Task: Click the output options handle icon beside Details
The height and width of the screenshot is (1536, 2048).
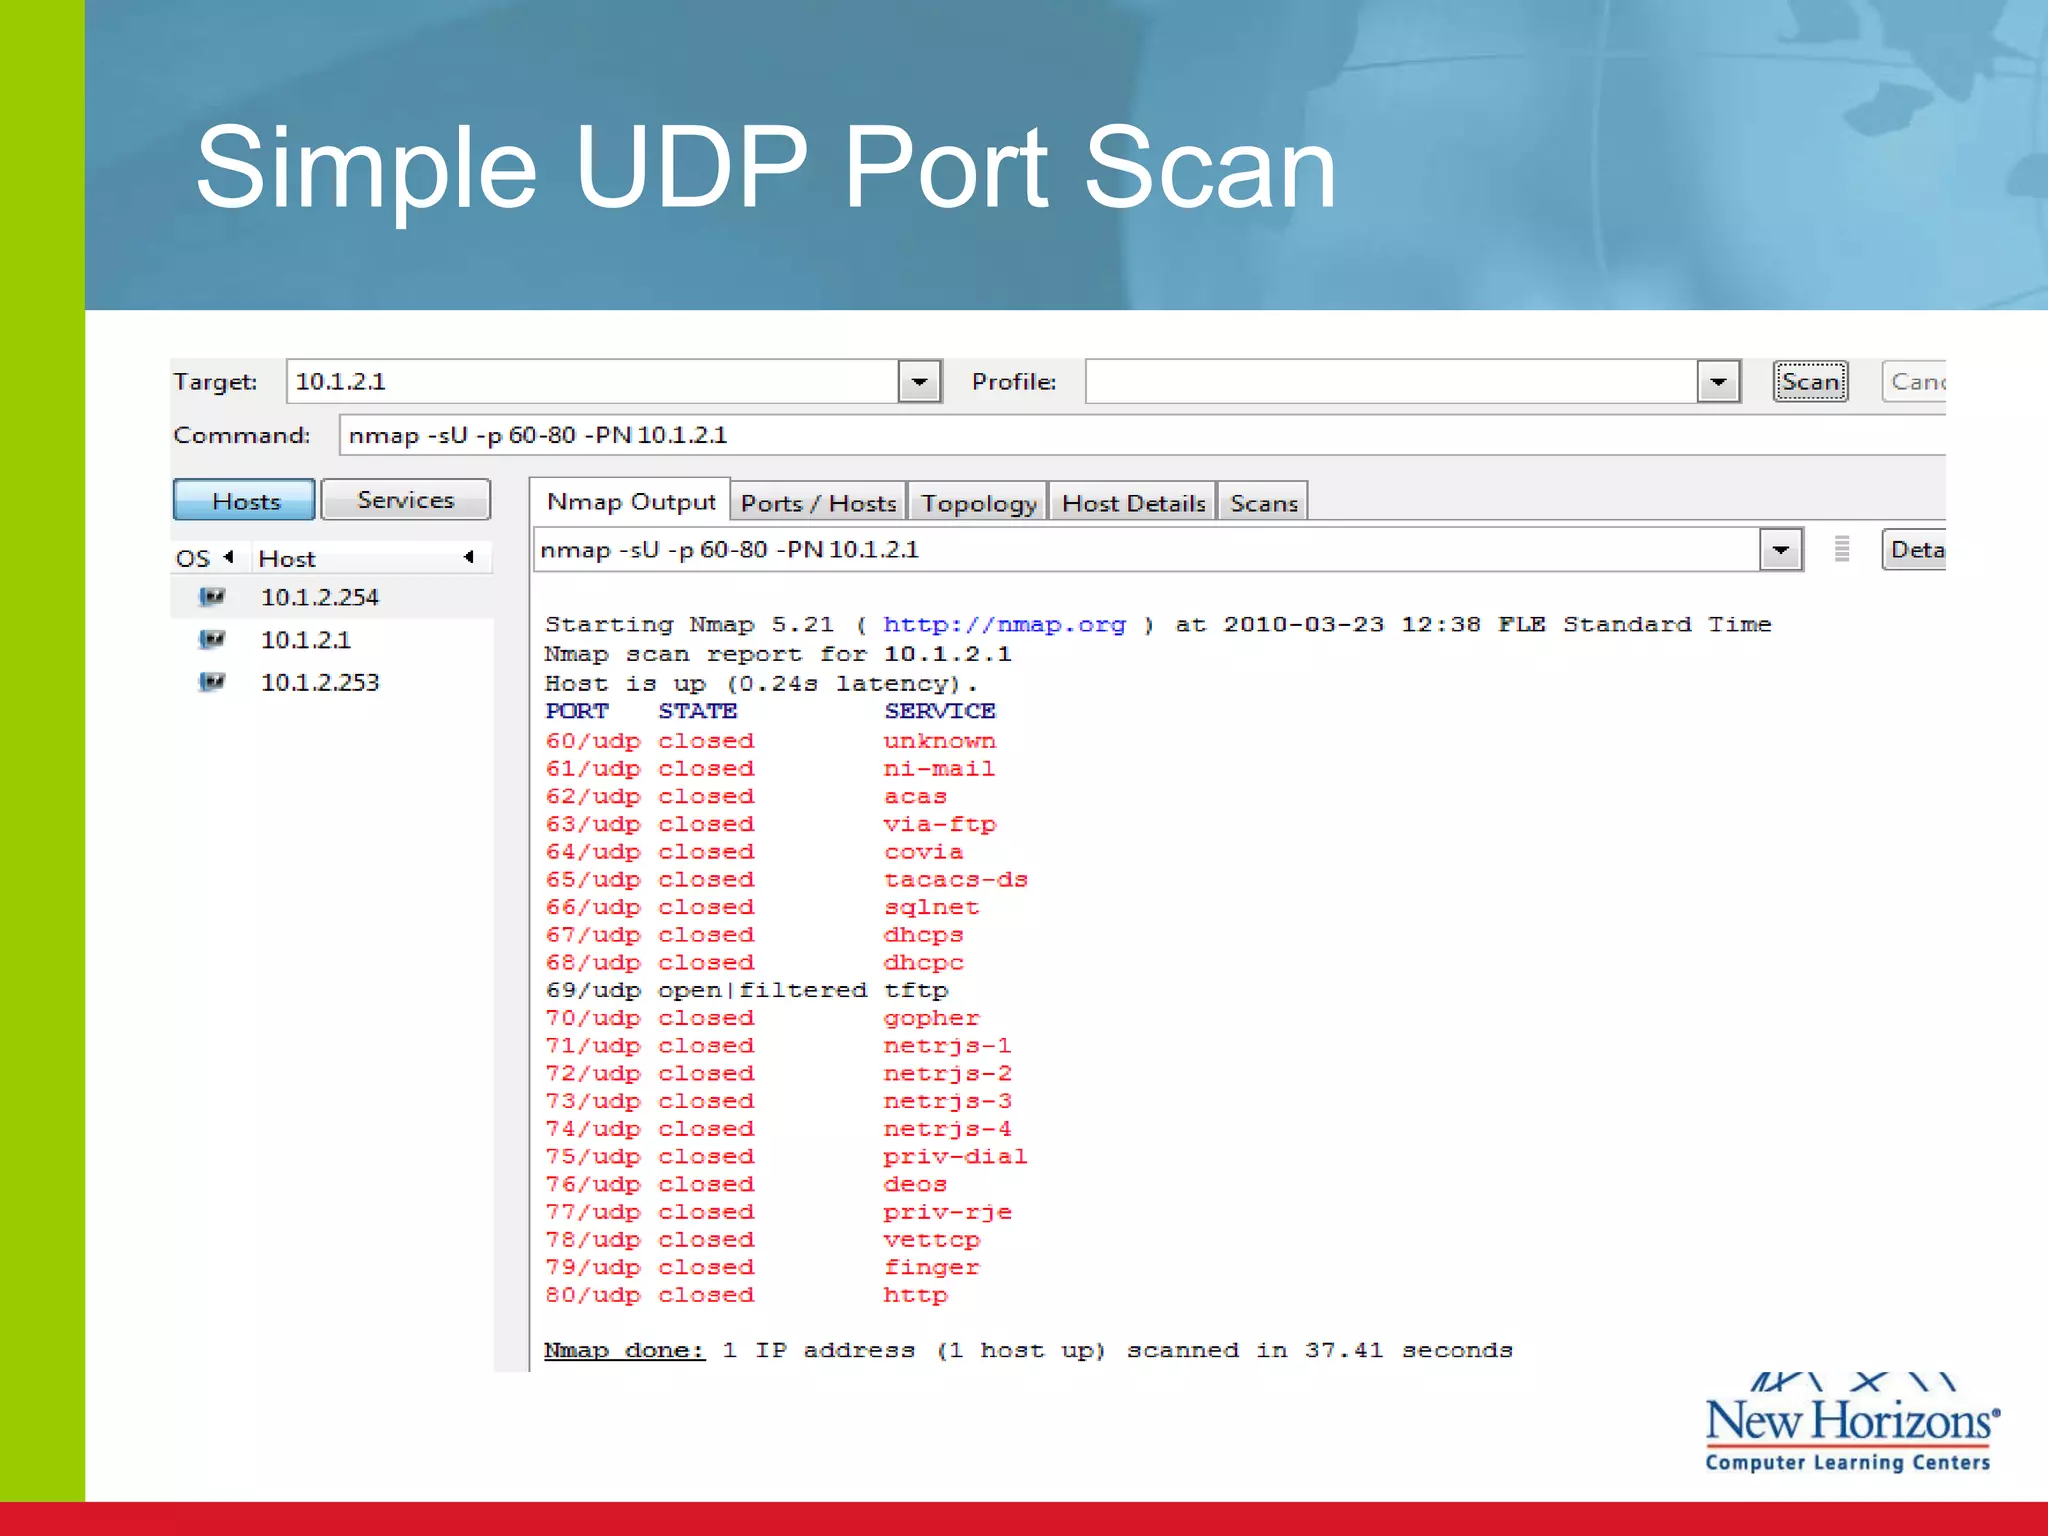Action: coord(1841,549)
